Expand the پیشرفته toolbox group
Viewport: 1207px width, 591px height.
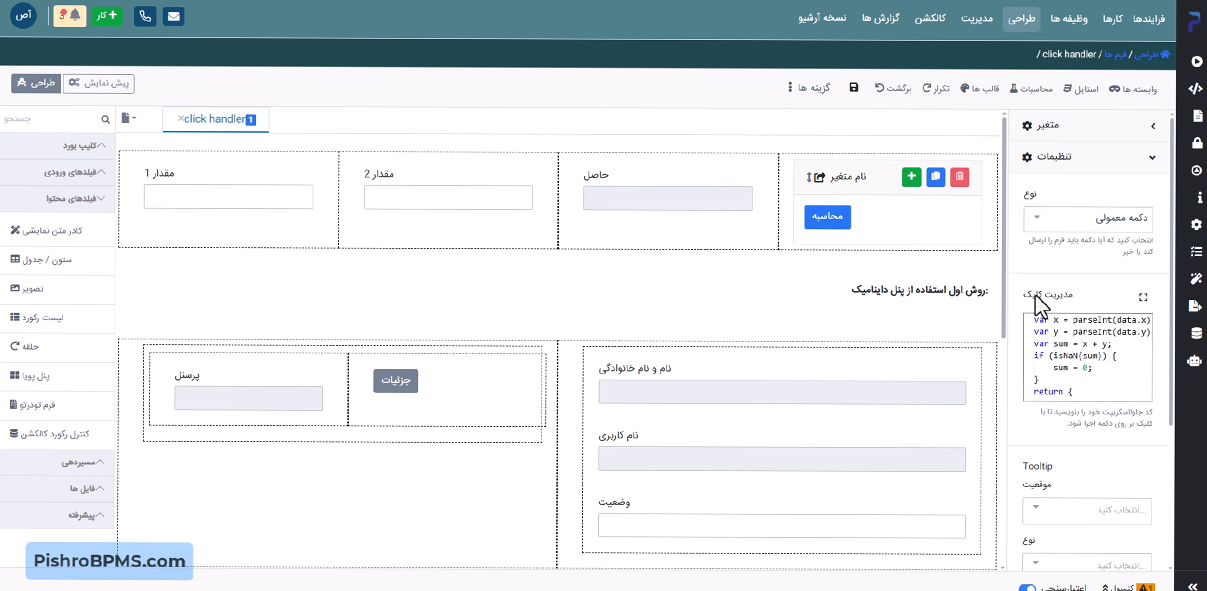click(58, 515)
